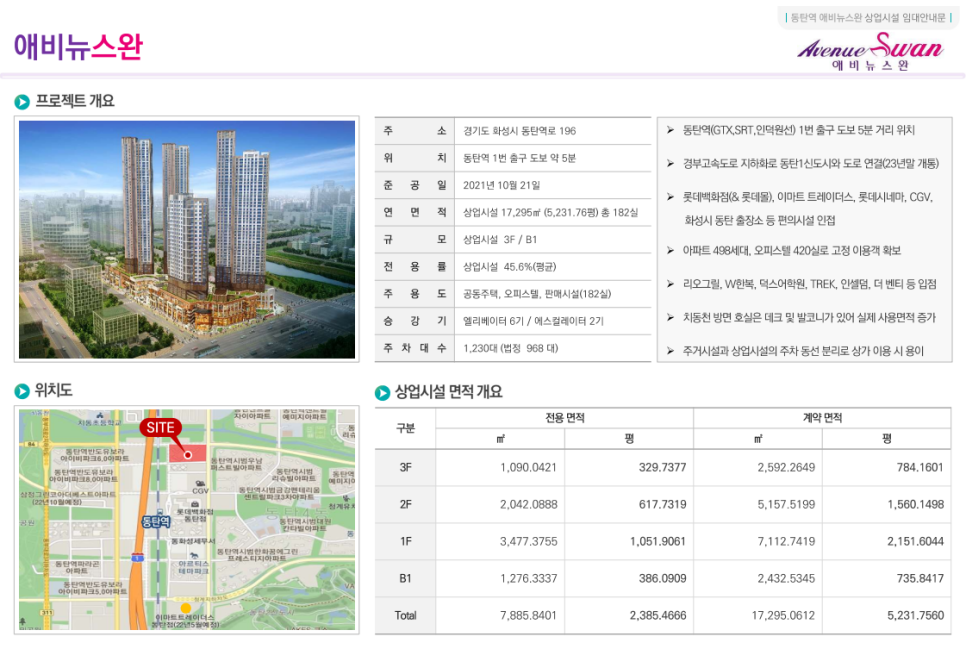Select the 연면적 value 상업시설 17,295㎡

pyautogui.click(x=551, y=213)
